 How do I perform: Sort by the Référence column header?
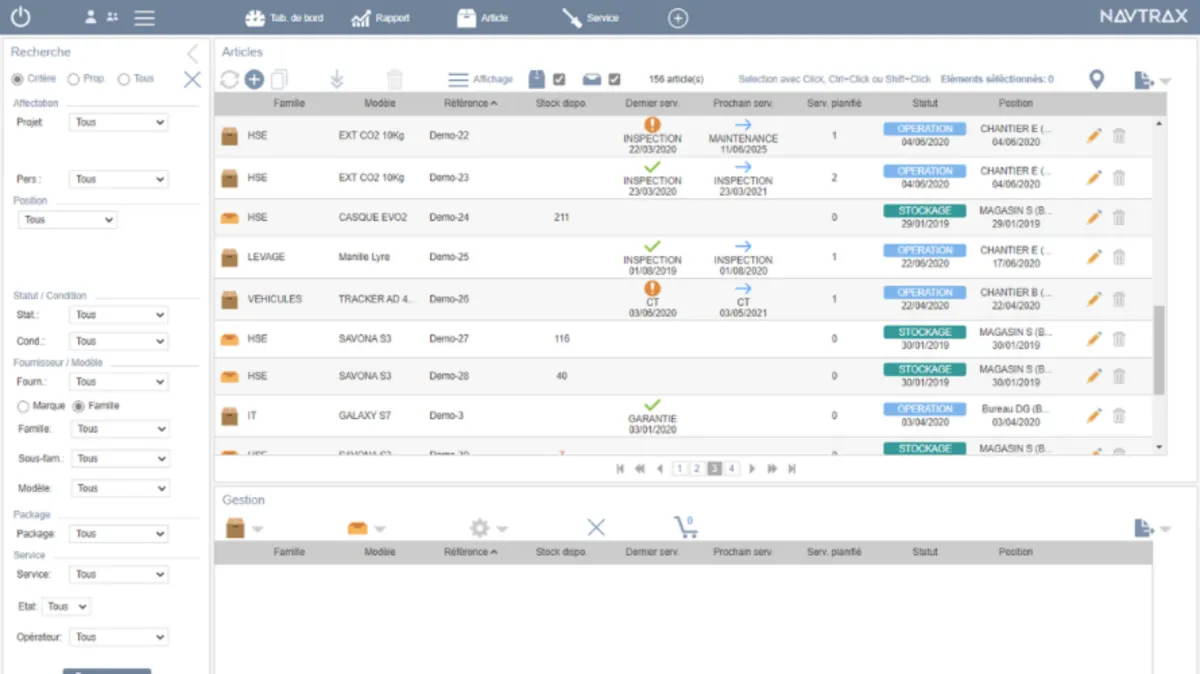tap(470, 103)
